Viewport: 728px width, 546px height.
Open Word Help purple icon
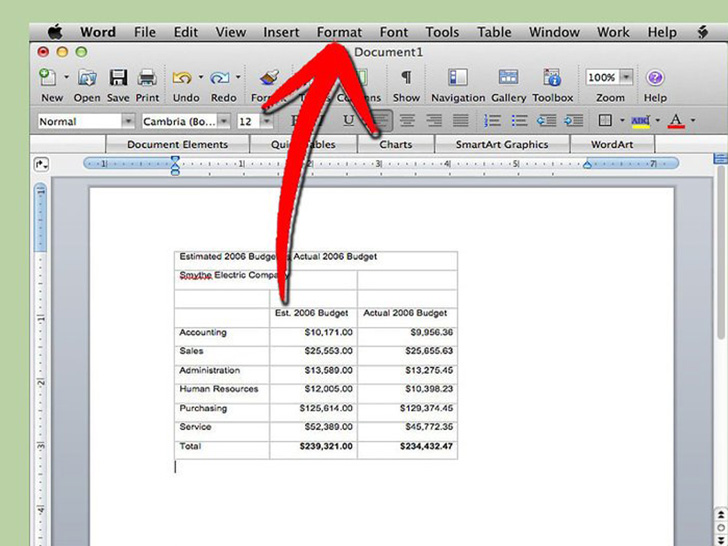click(655, 77)
